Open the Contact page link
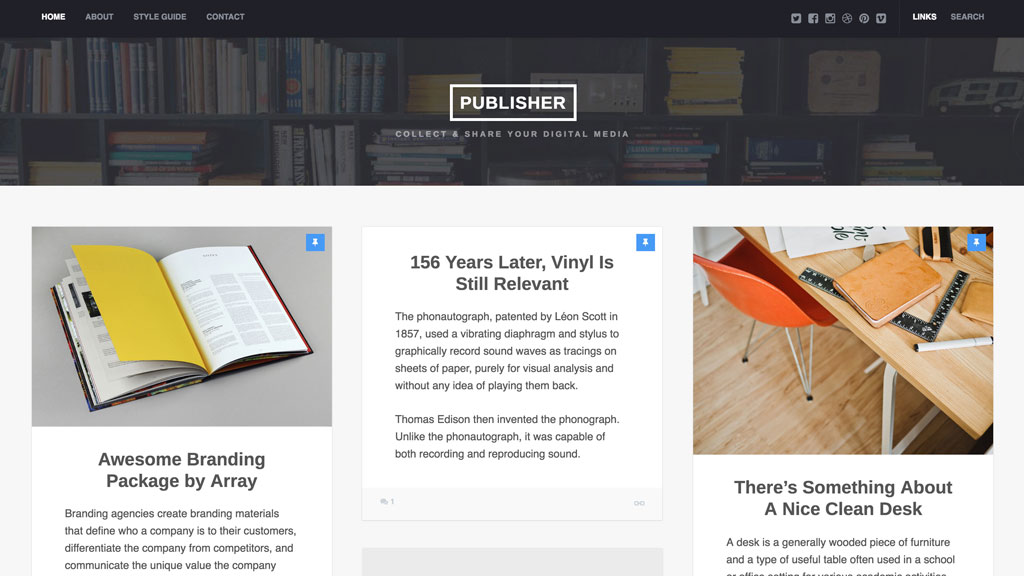Viewport: 1024px width, 576px height. (x=225, y=17)
